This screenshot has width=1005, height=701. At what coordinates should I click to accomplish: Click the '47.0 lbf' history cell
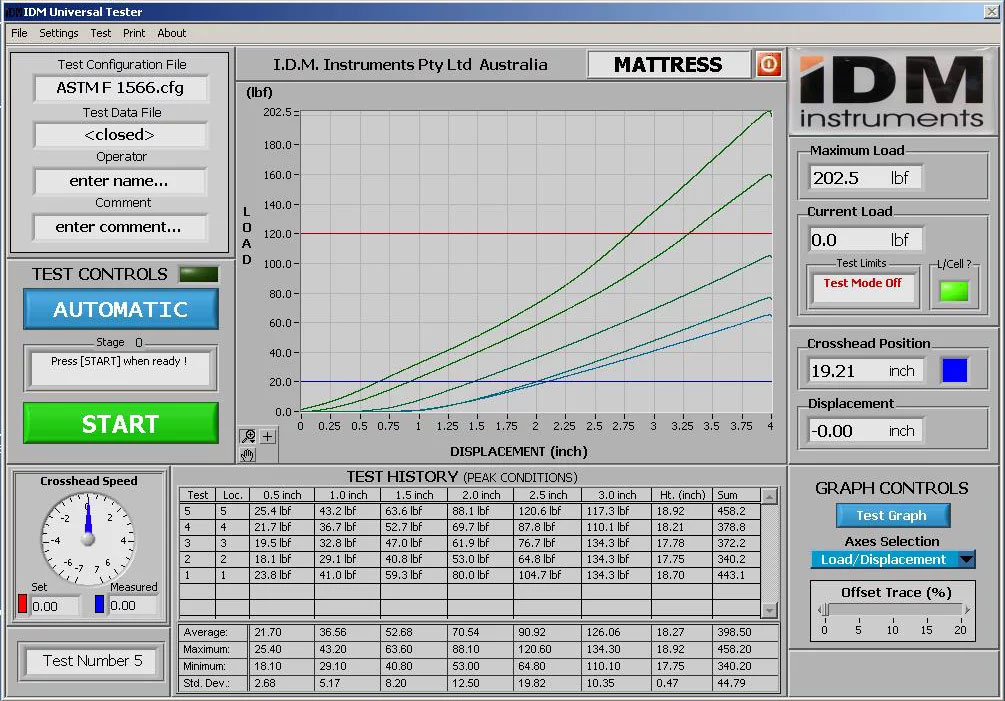click(x=413, y=543)
